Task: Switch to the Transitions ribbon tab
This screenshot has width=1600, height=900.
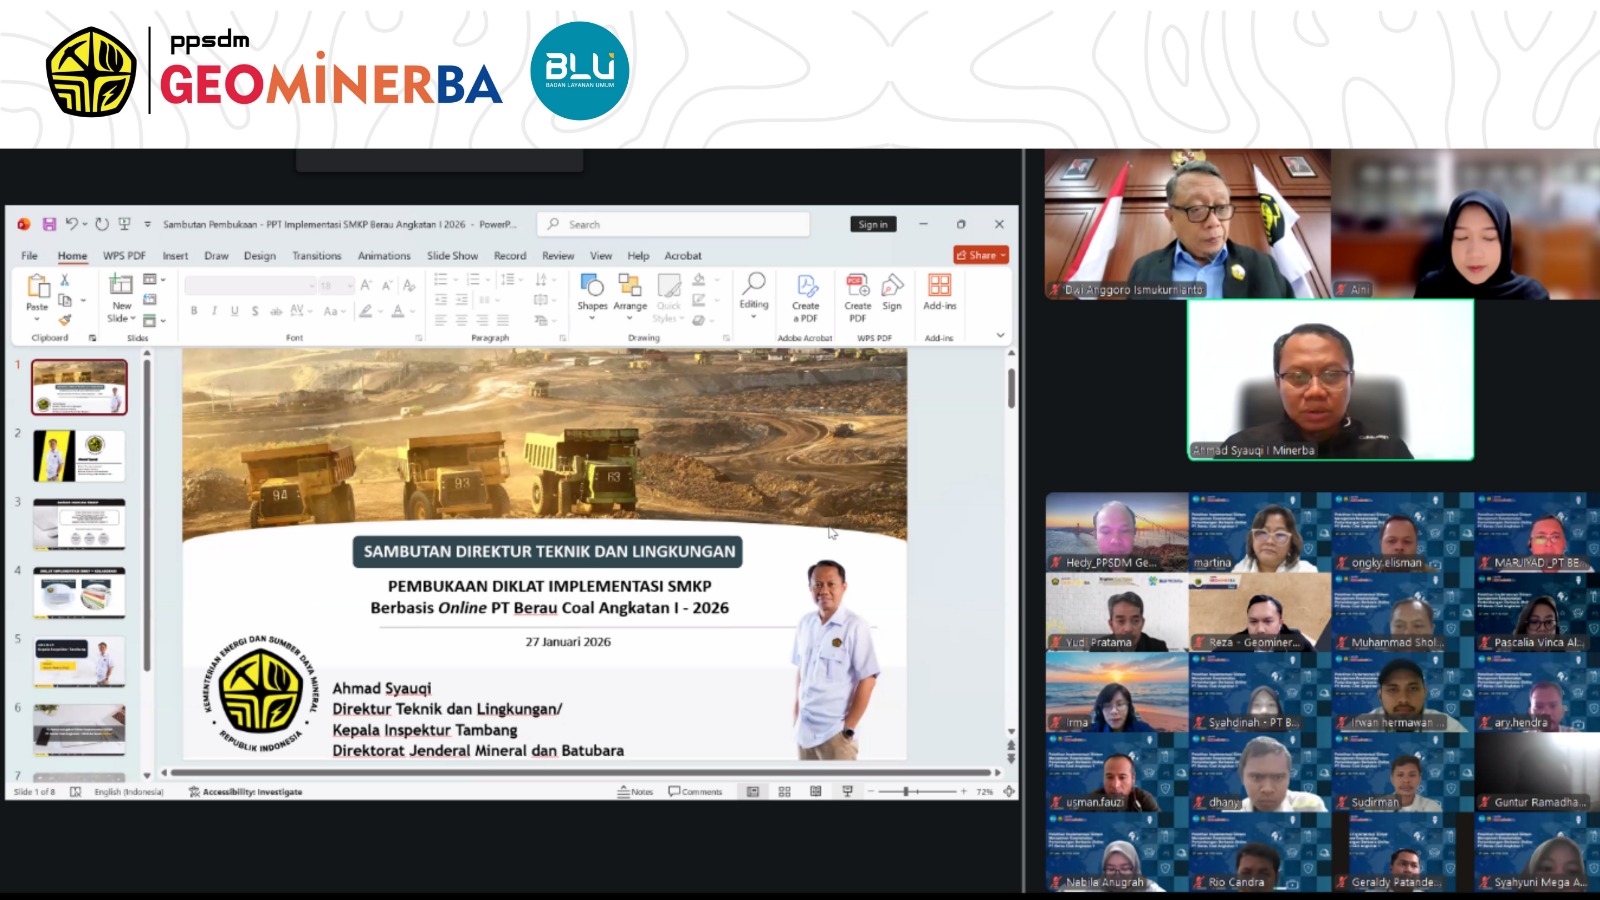Action: [x=316, y=256]
